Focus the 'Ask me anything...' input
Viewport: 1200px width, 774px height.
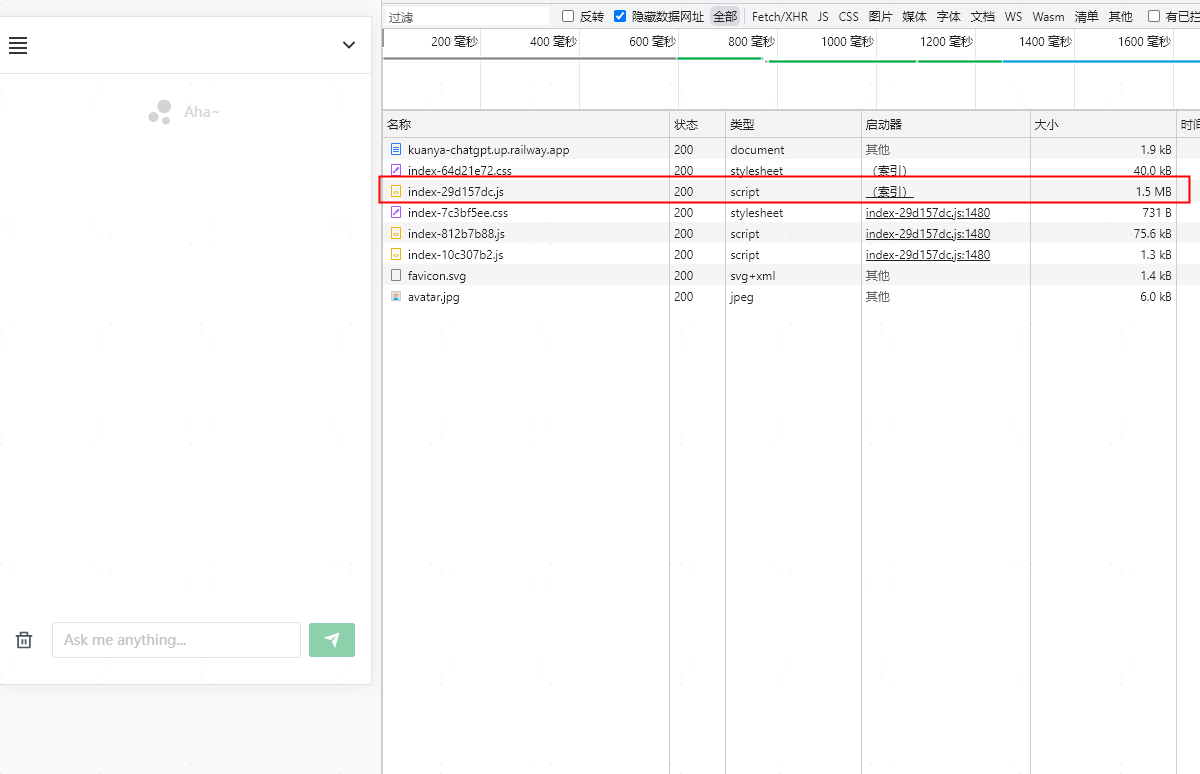tap(176, 640)
